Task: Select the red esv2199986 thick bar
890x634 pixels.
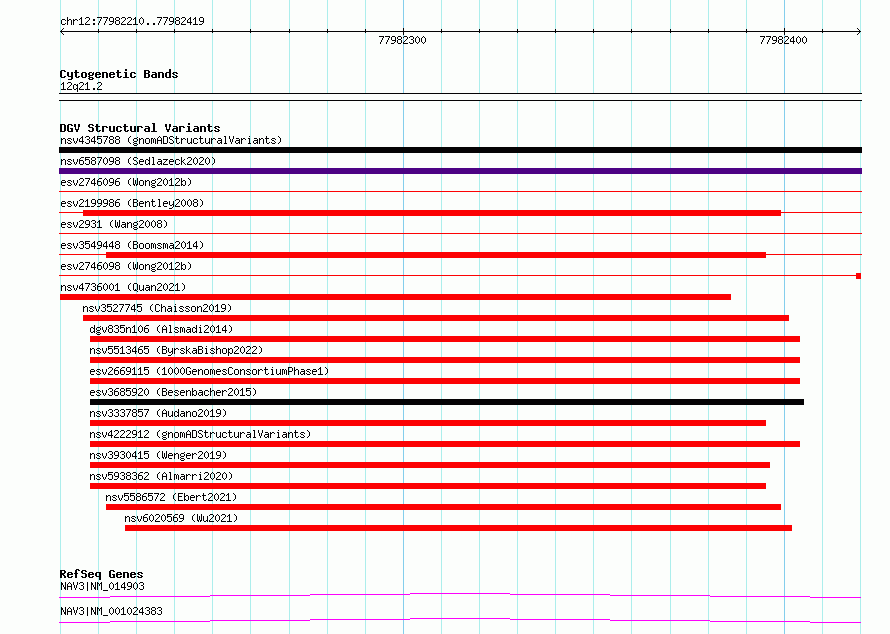Action: (432, 213)
